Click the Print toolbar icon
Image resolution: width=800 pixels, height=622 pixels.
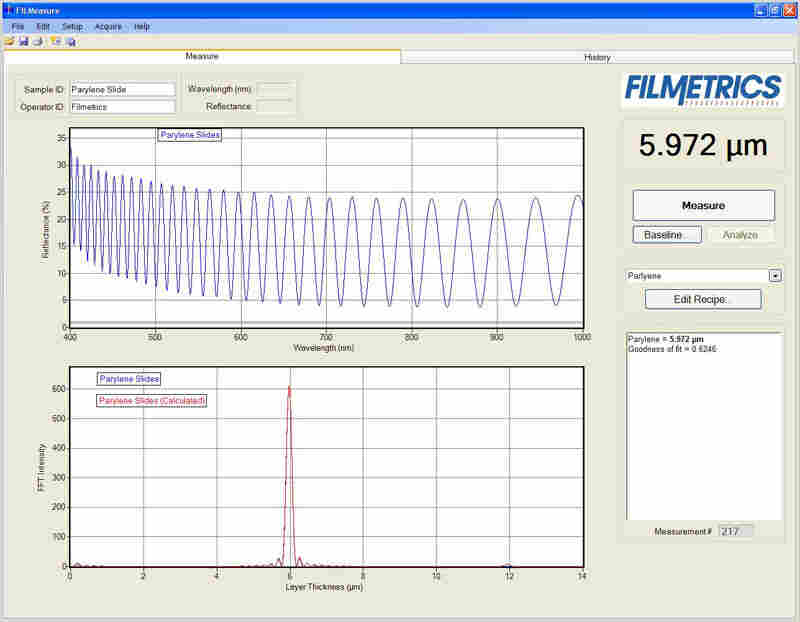tap(37, 41)
